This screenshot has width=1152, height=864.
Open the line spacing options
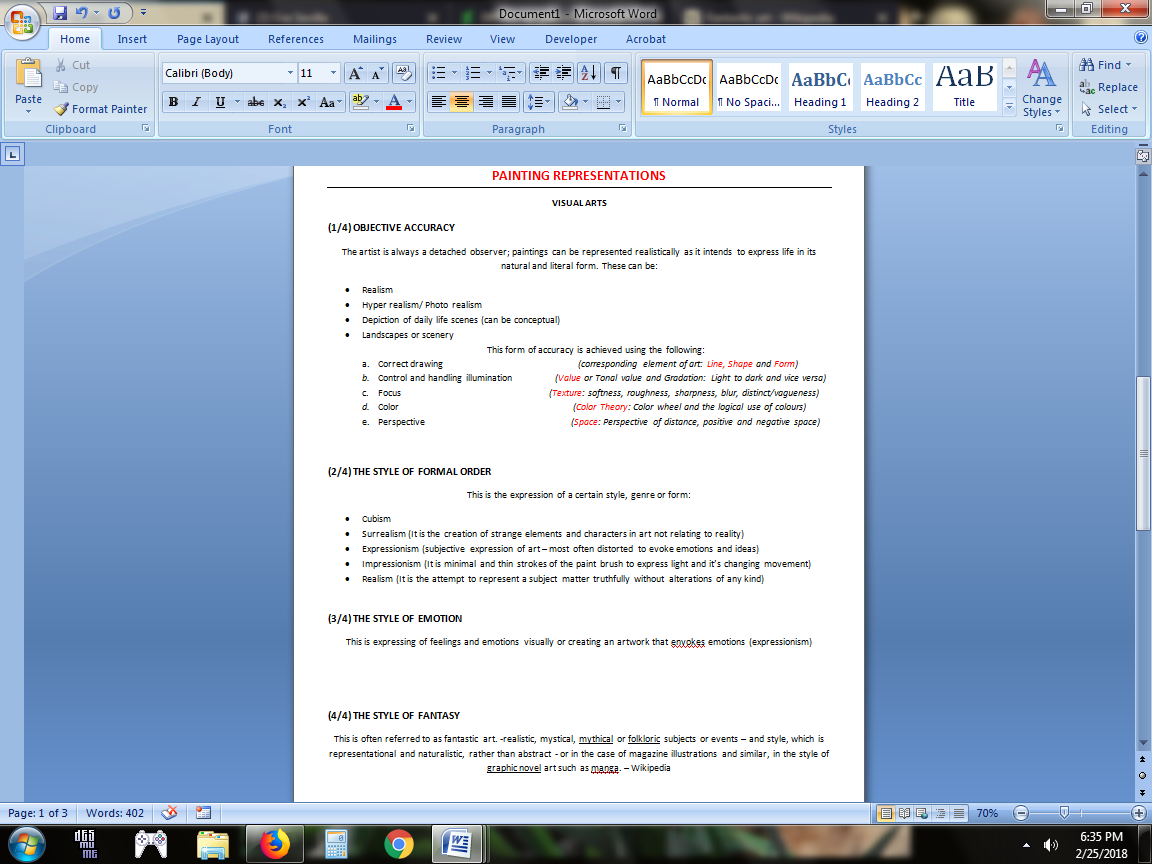pyautogui.click(x=539, y=102)
